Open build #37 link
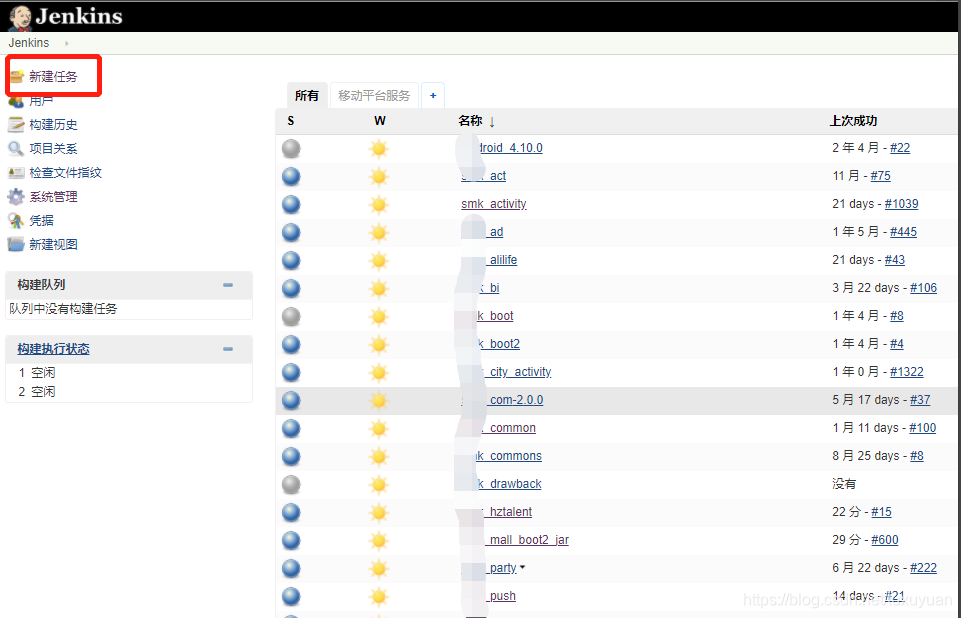The width and height of the screenshot is (961, 618). pos(920,400)
